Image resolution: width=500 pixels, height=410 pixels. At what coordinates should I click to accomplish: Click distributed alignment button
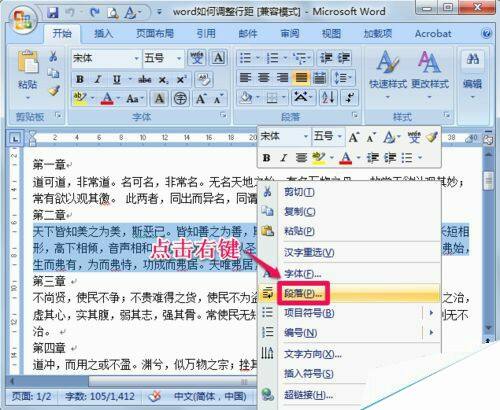[320, 78]
